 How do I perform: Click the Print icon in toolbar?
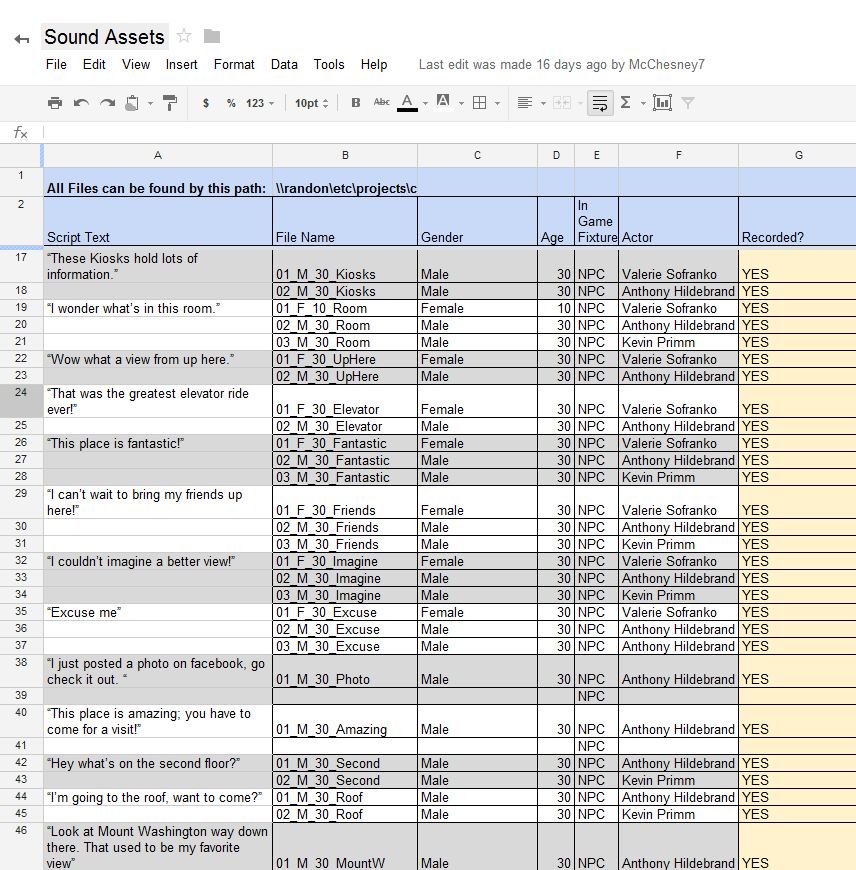pyautogui.click(x=55, y=103)
